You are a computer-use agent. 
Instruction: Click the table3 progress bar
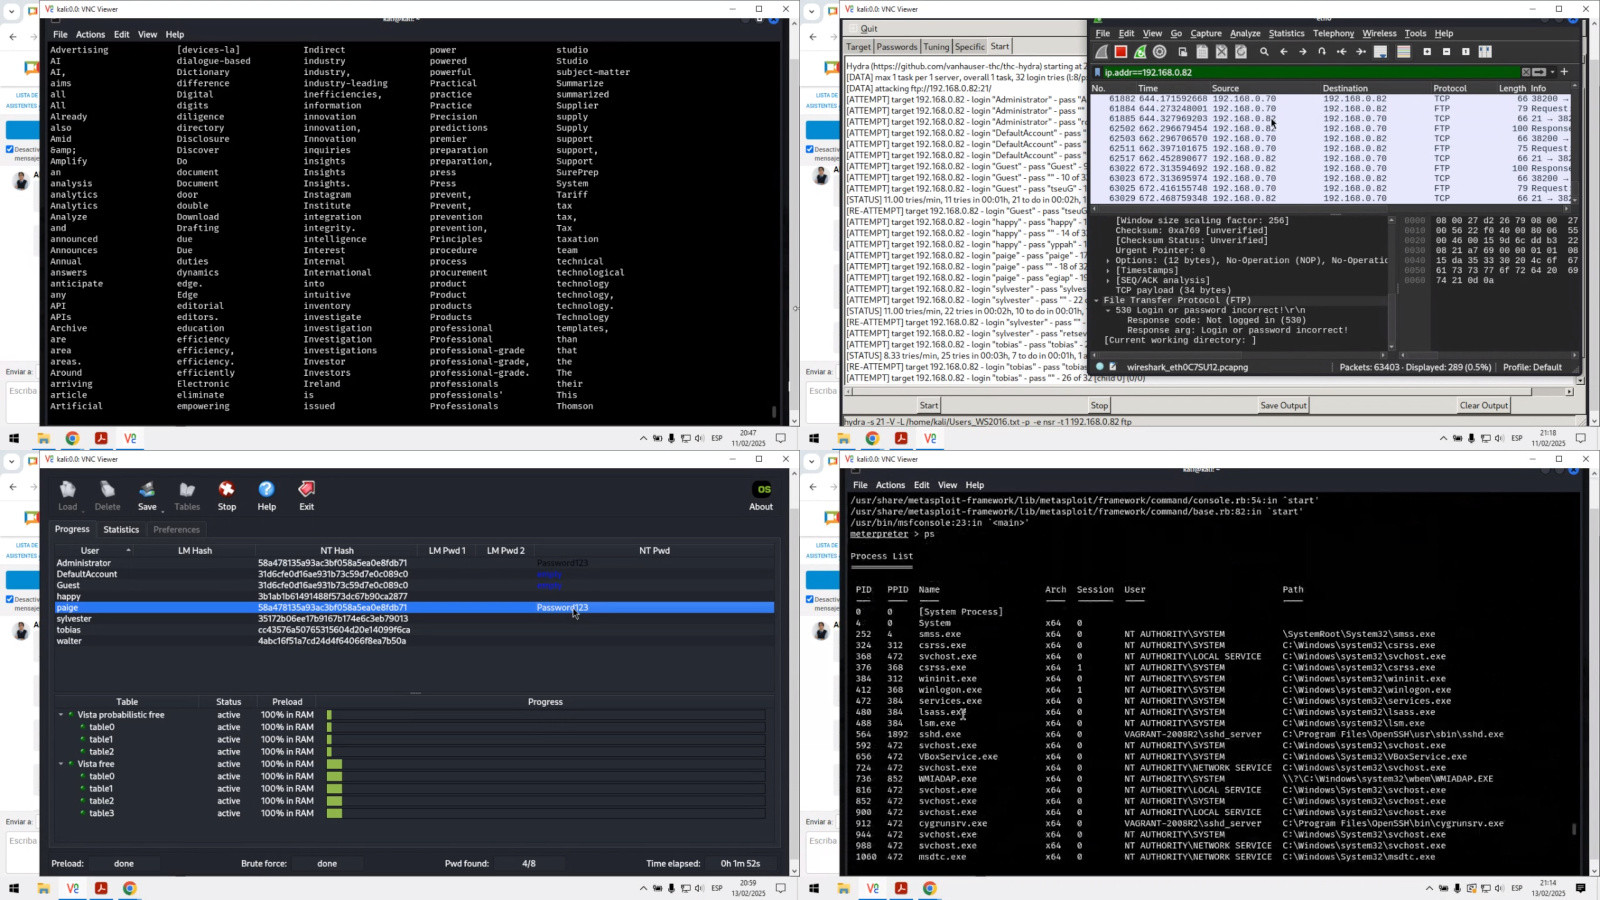545,813
